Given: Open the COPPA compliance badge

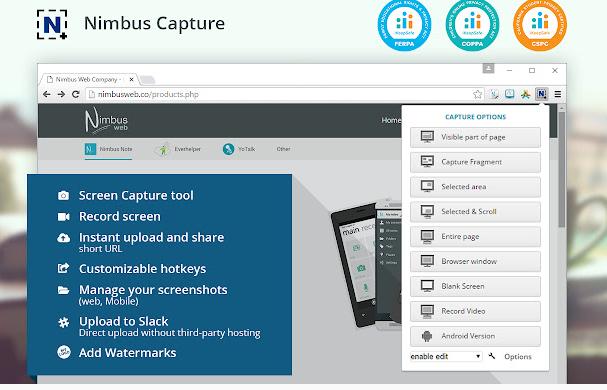Looking at the screenshot, I should pos(472,25).
